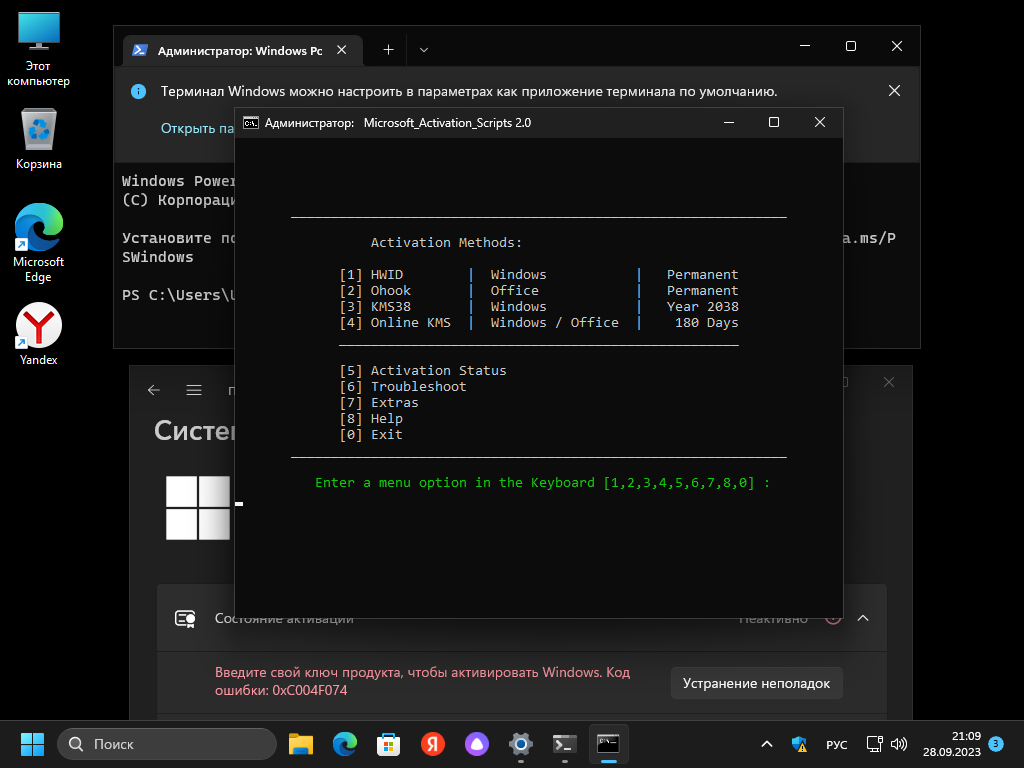Click the taskbar Поиск search box
The width and height of the screenshot is (1024, 768).
167,744
